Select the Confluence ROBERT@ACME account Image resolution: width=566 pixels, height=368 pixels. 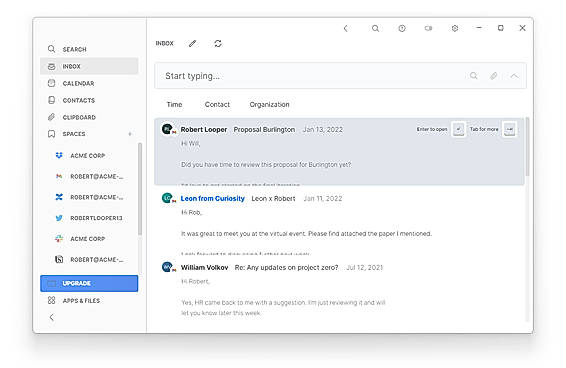click(x=89, y=197)
